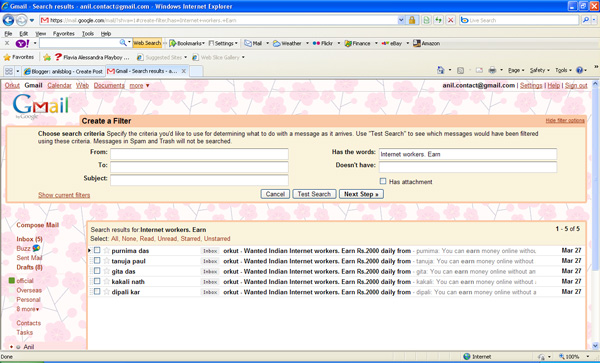Screen dimensions: 600x363
Task: Open Flickr from the Yahoo toolbar
Action: [323, 44]
